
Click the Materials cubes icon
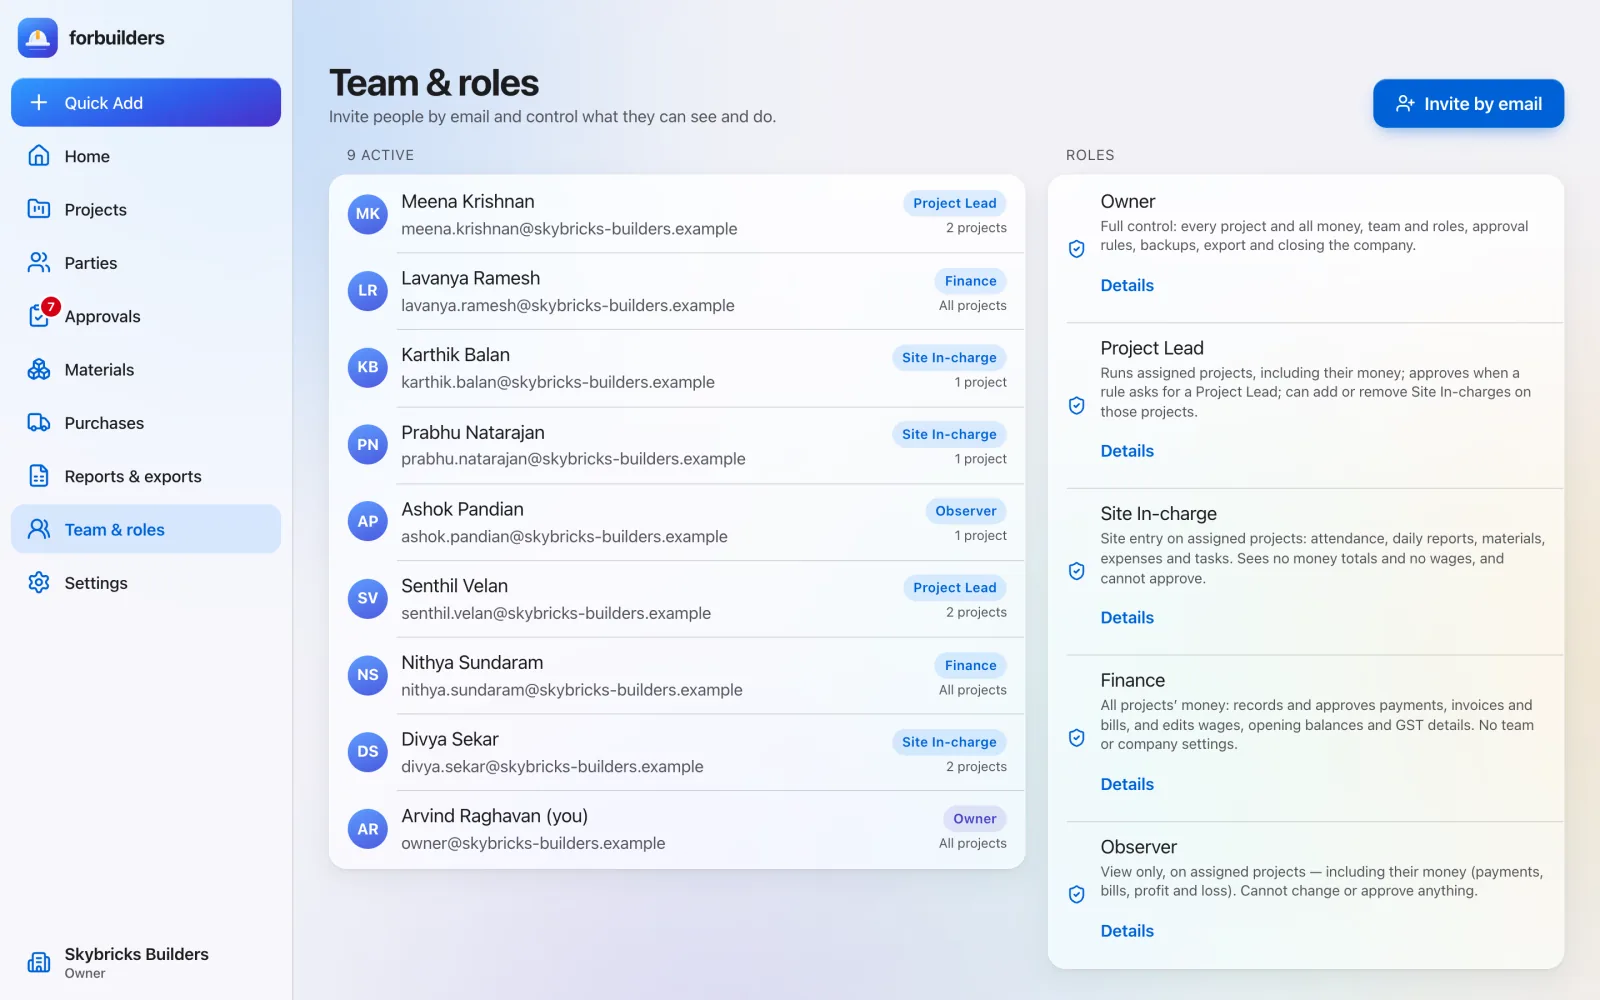[x=39, y=370]
